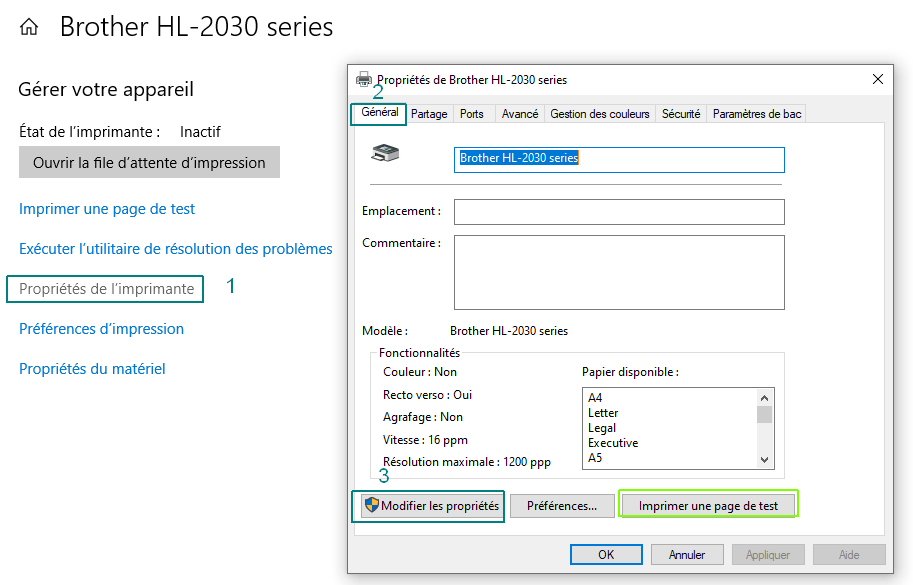Click the down arrow of the paper list scrollbar
The width and height of the screenshot is (913, 585).
tap(765, 460)
